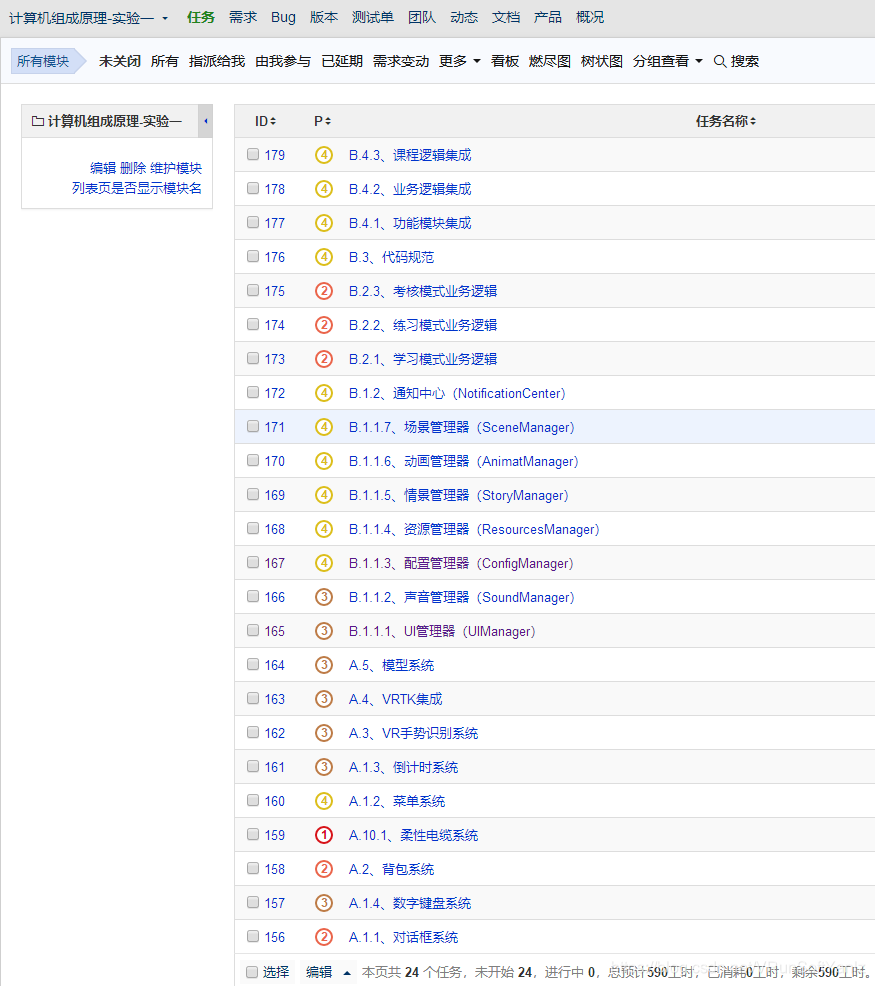Open the 测试单 top menu
875x986 pixels.
pos(372,18)
